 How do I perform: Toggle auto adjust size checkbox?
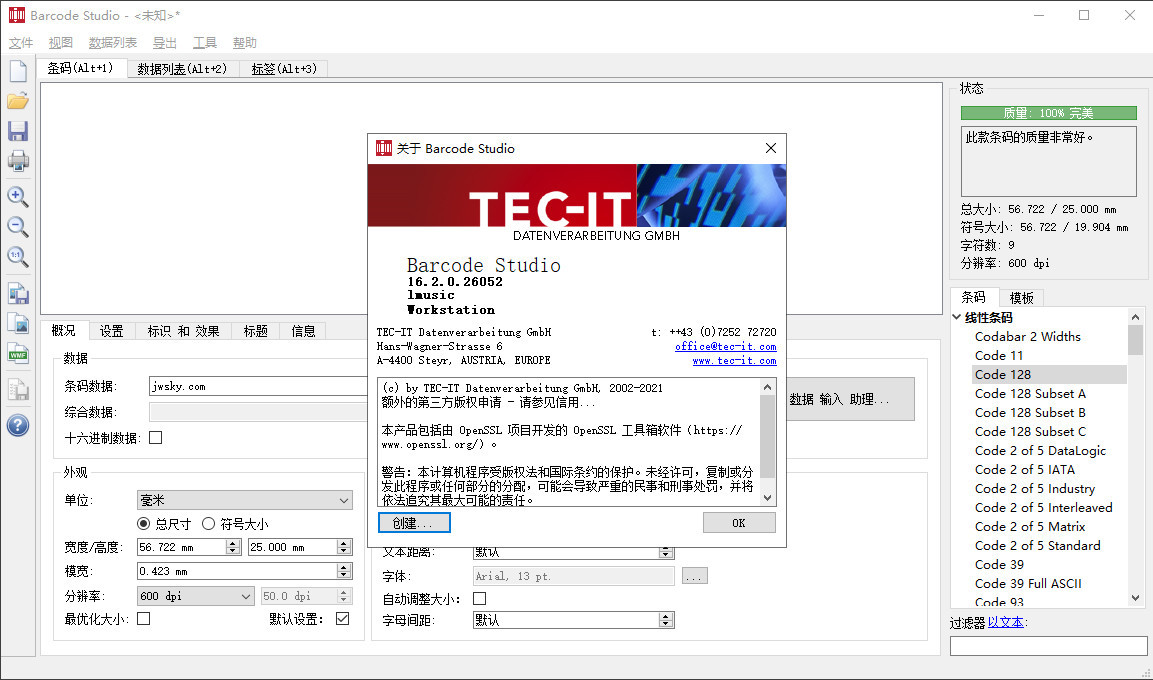(x=479, y=598)
